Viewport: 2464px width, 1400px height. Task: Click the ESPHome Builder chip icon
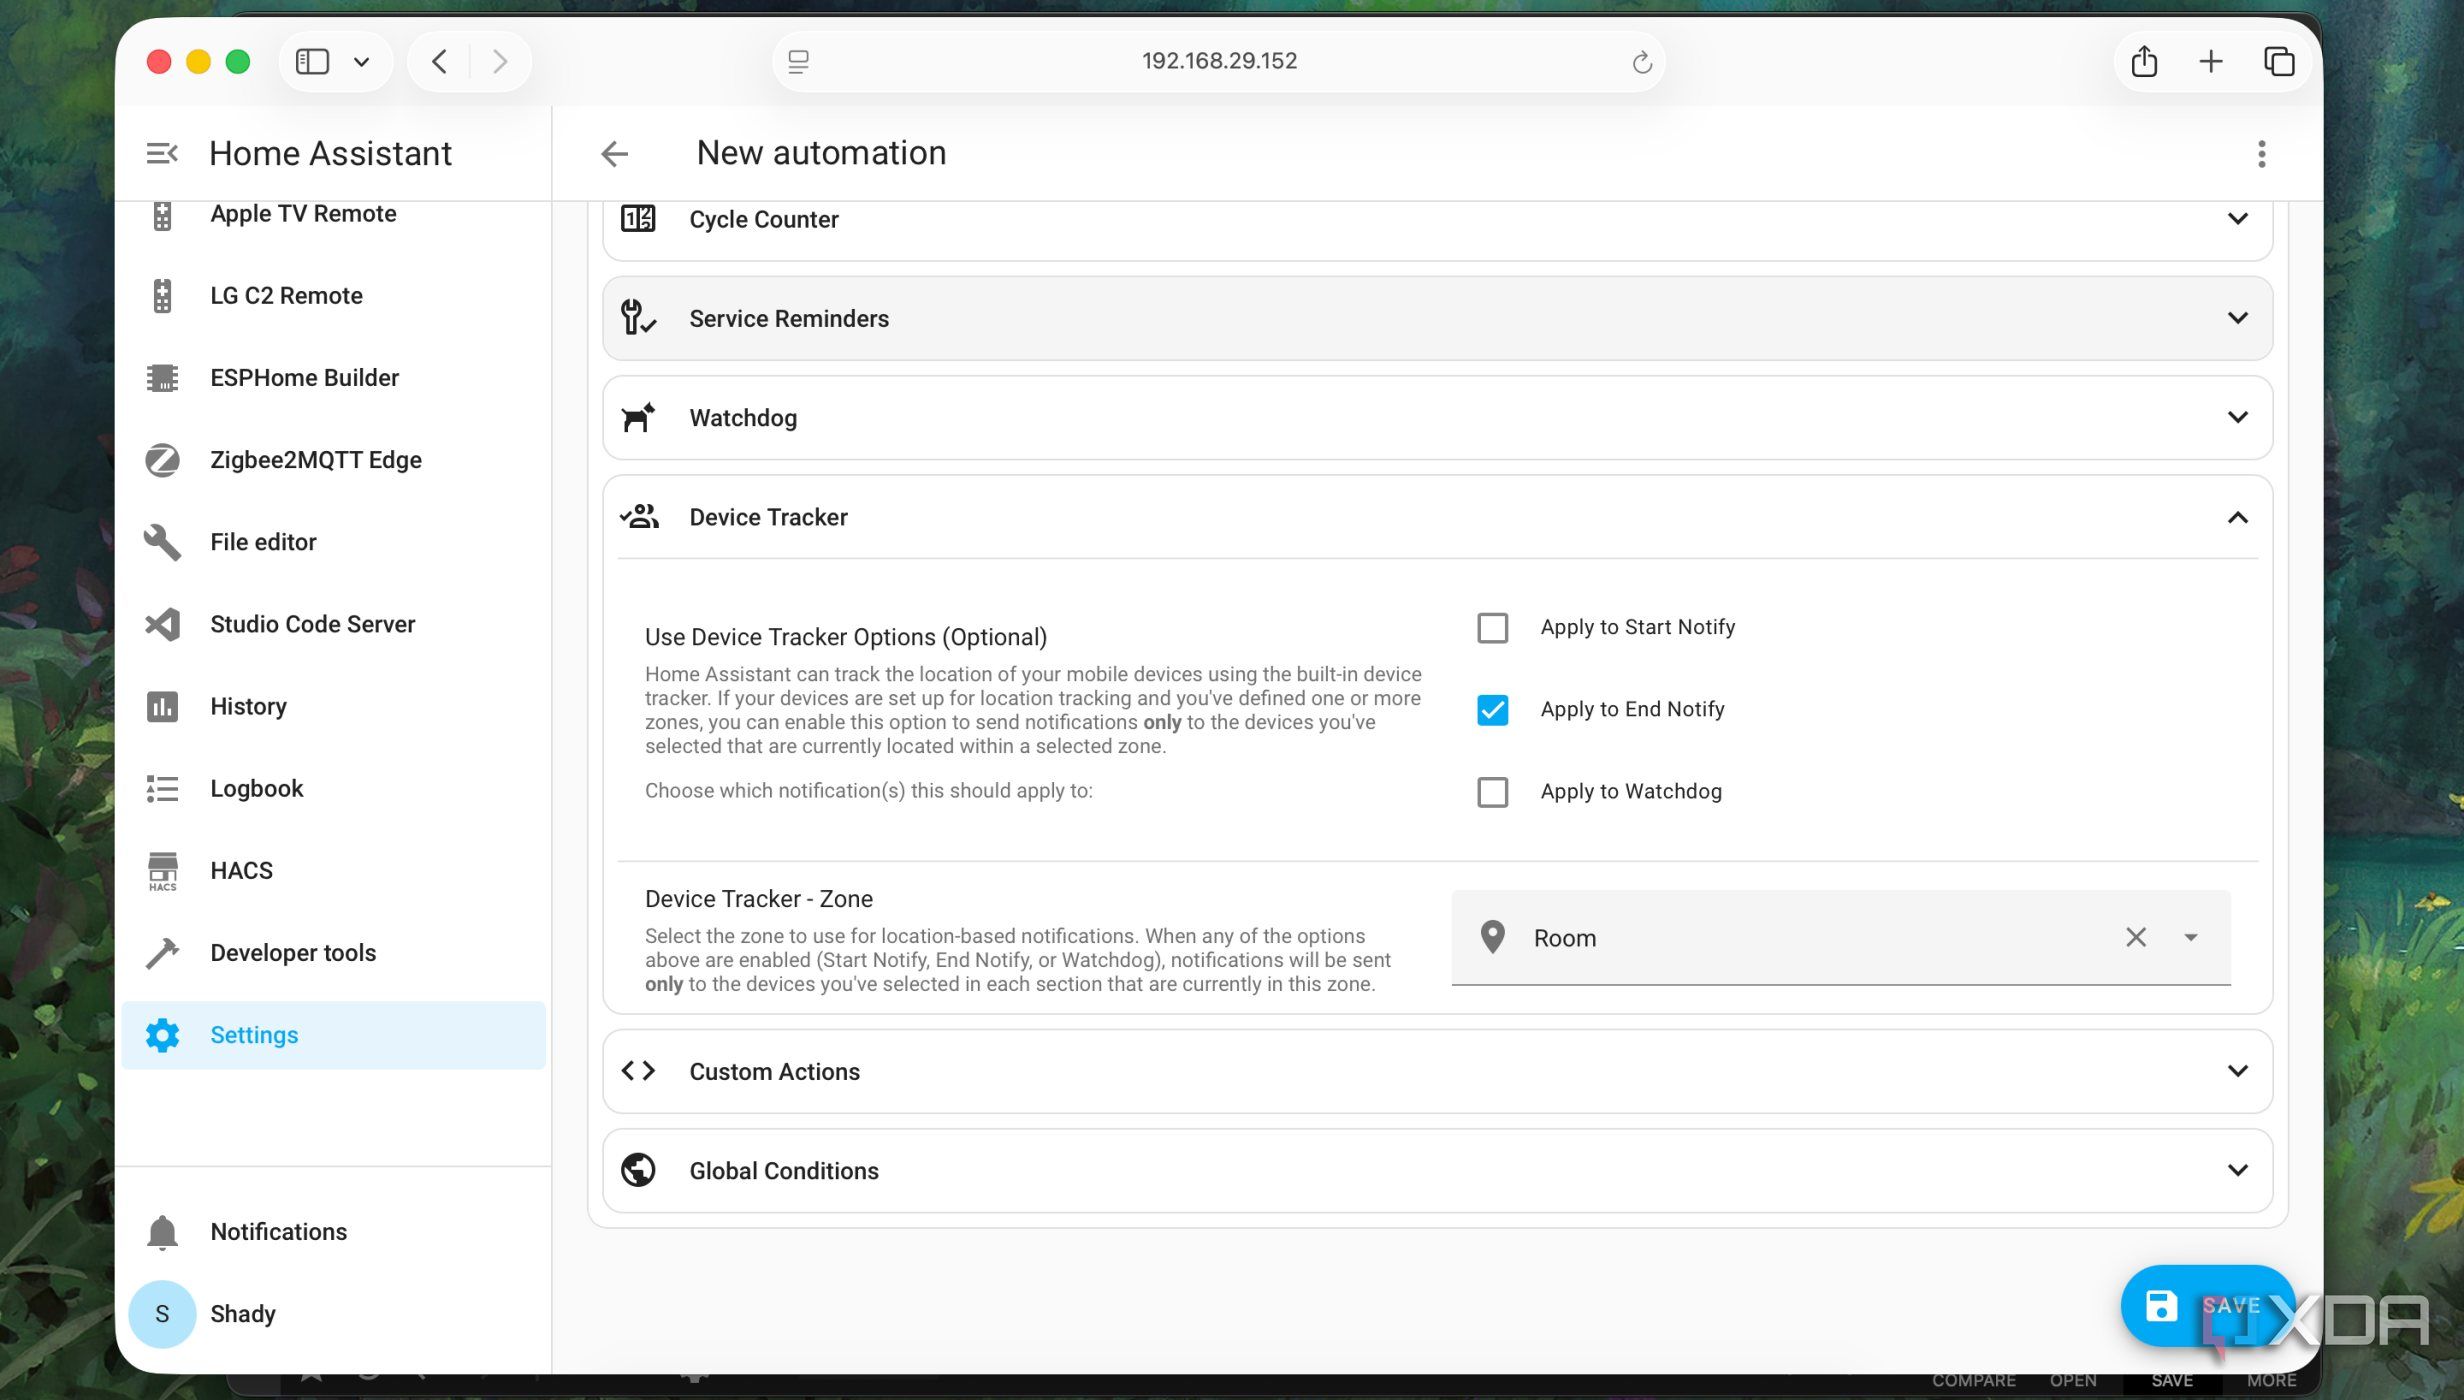(x=162, y=378)
